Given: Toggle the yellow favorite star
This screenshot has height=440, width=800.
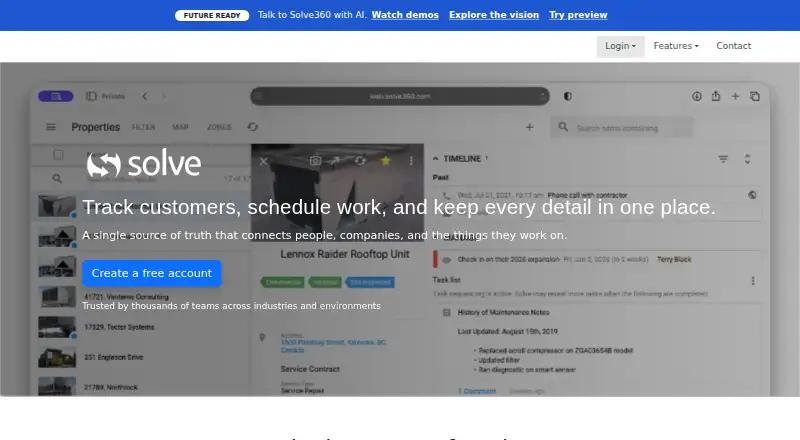Looking at the screenshot, I should pos(385,161).
